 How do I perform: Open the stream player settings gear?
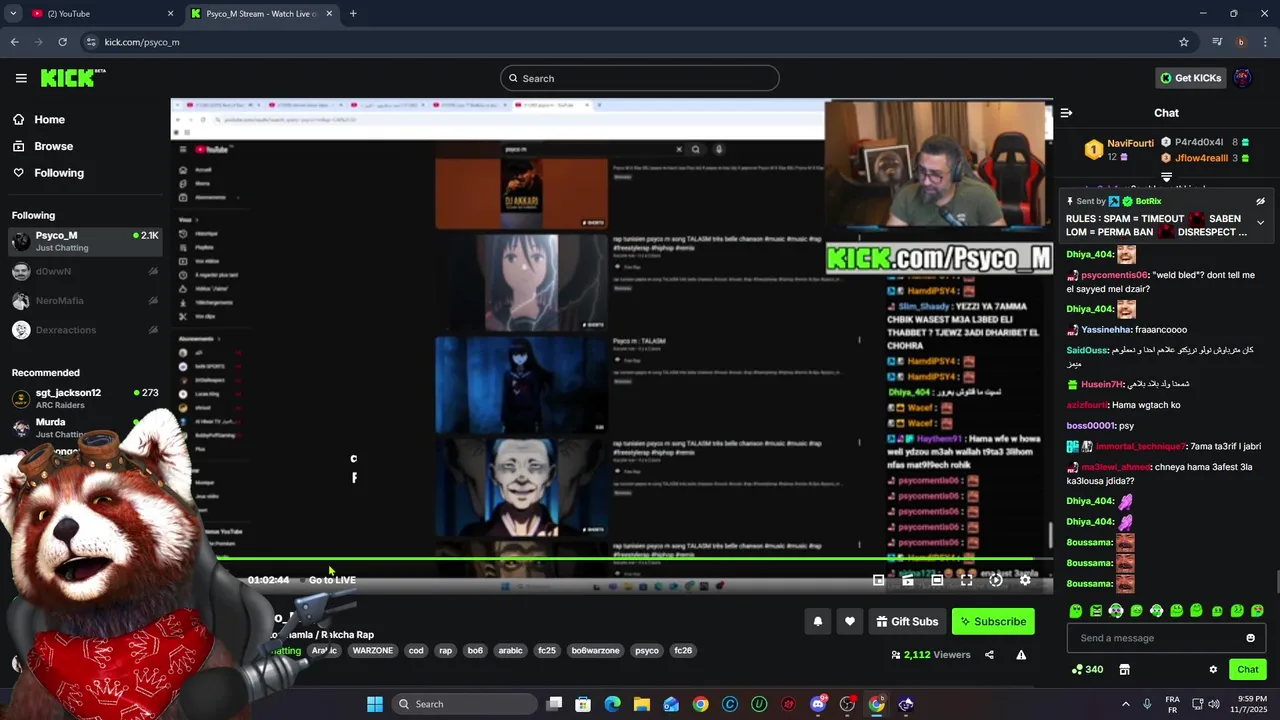pyautogui.click(x=1025, y=580)
